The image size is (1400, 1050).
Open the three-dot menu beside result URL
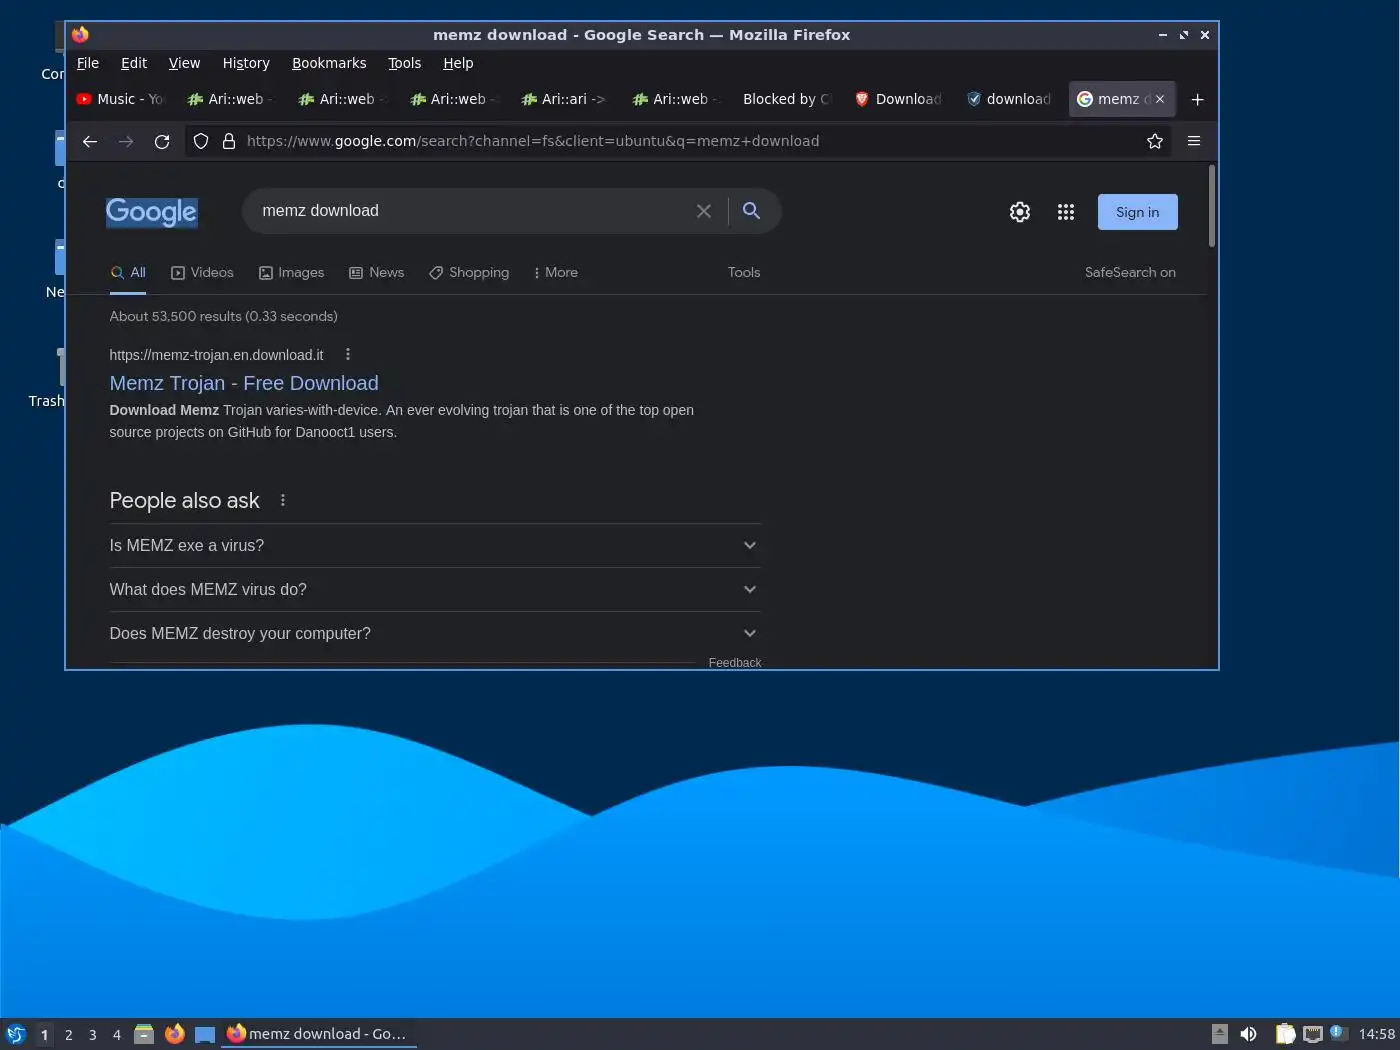pos(348,354)
